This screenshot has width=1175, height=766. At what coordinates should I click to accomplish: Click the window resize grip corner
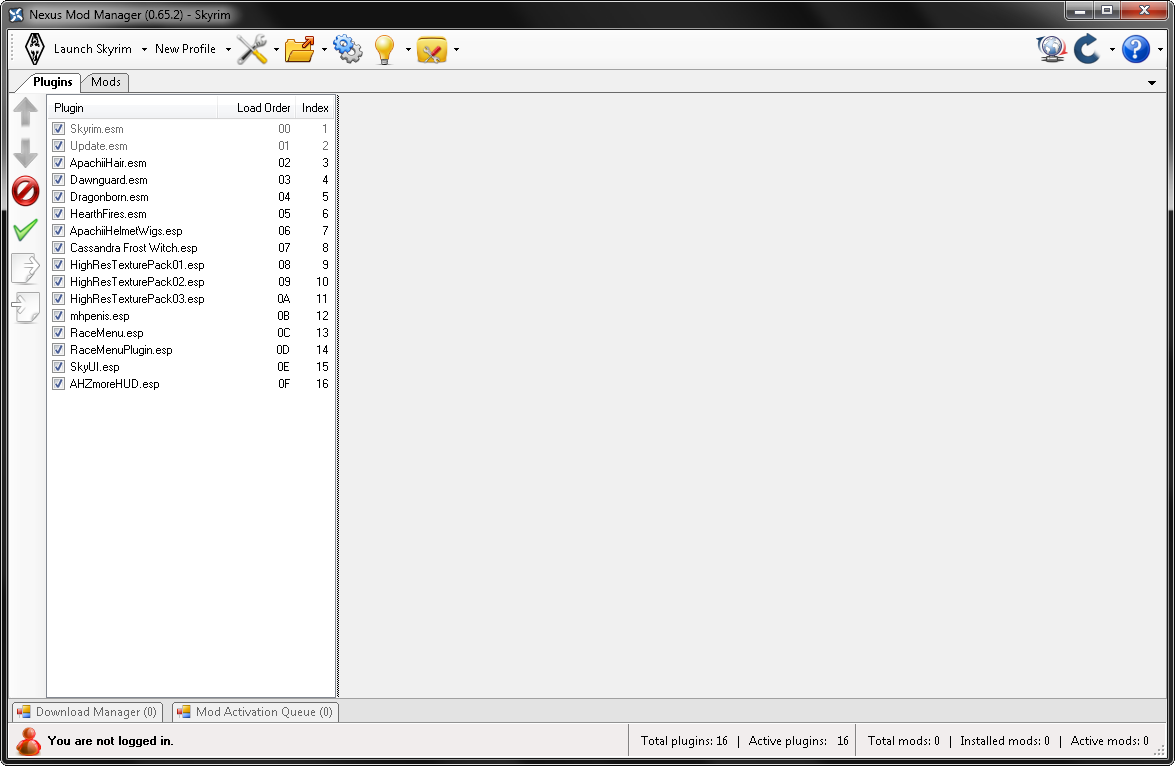1159,751
